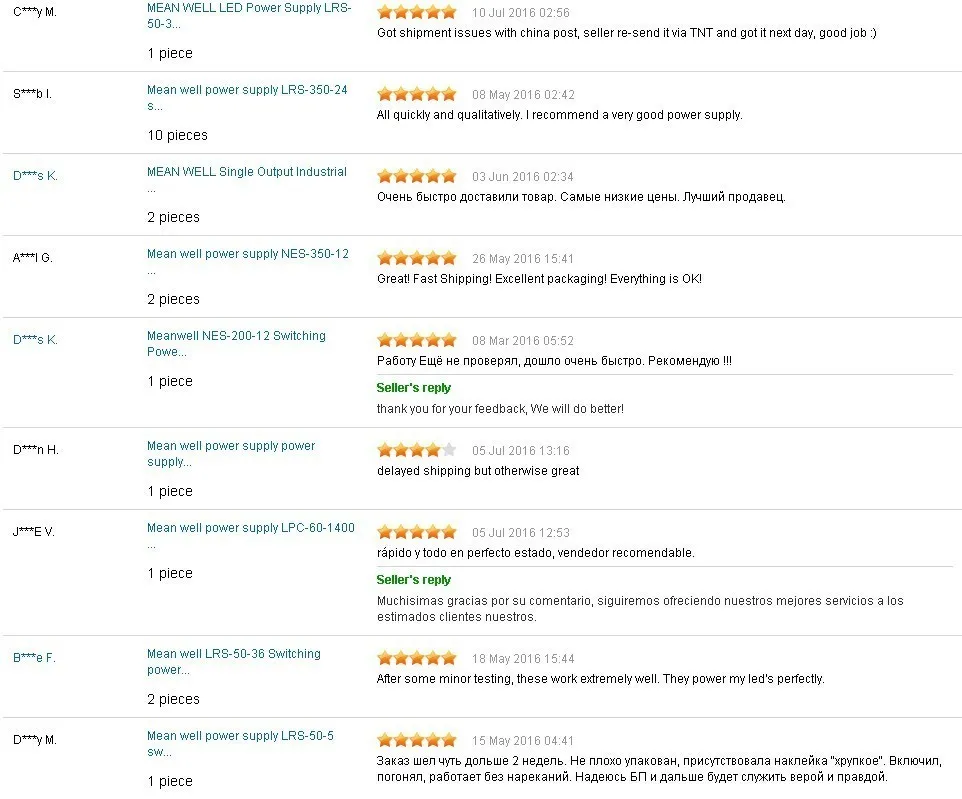Open the Mean well power supply LRS-350-24 product
962x799 pixels.
pos(247,90)
